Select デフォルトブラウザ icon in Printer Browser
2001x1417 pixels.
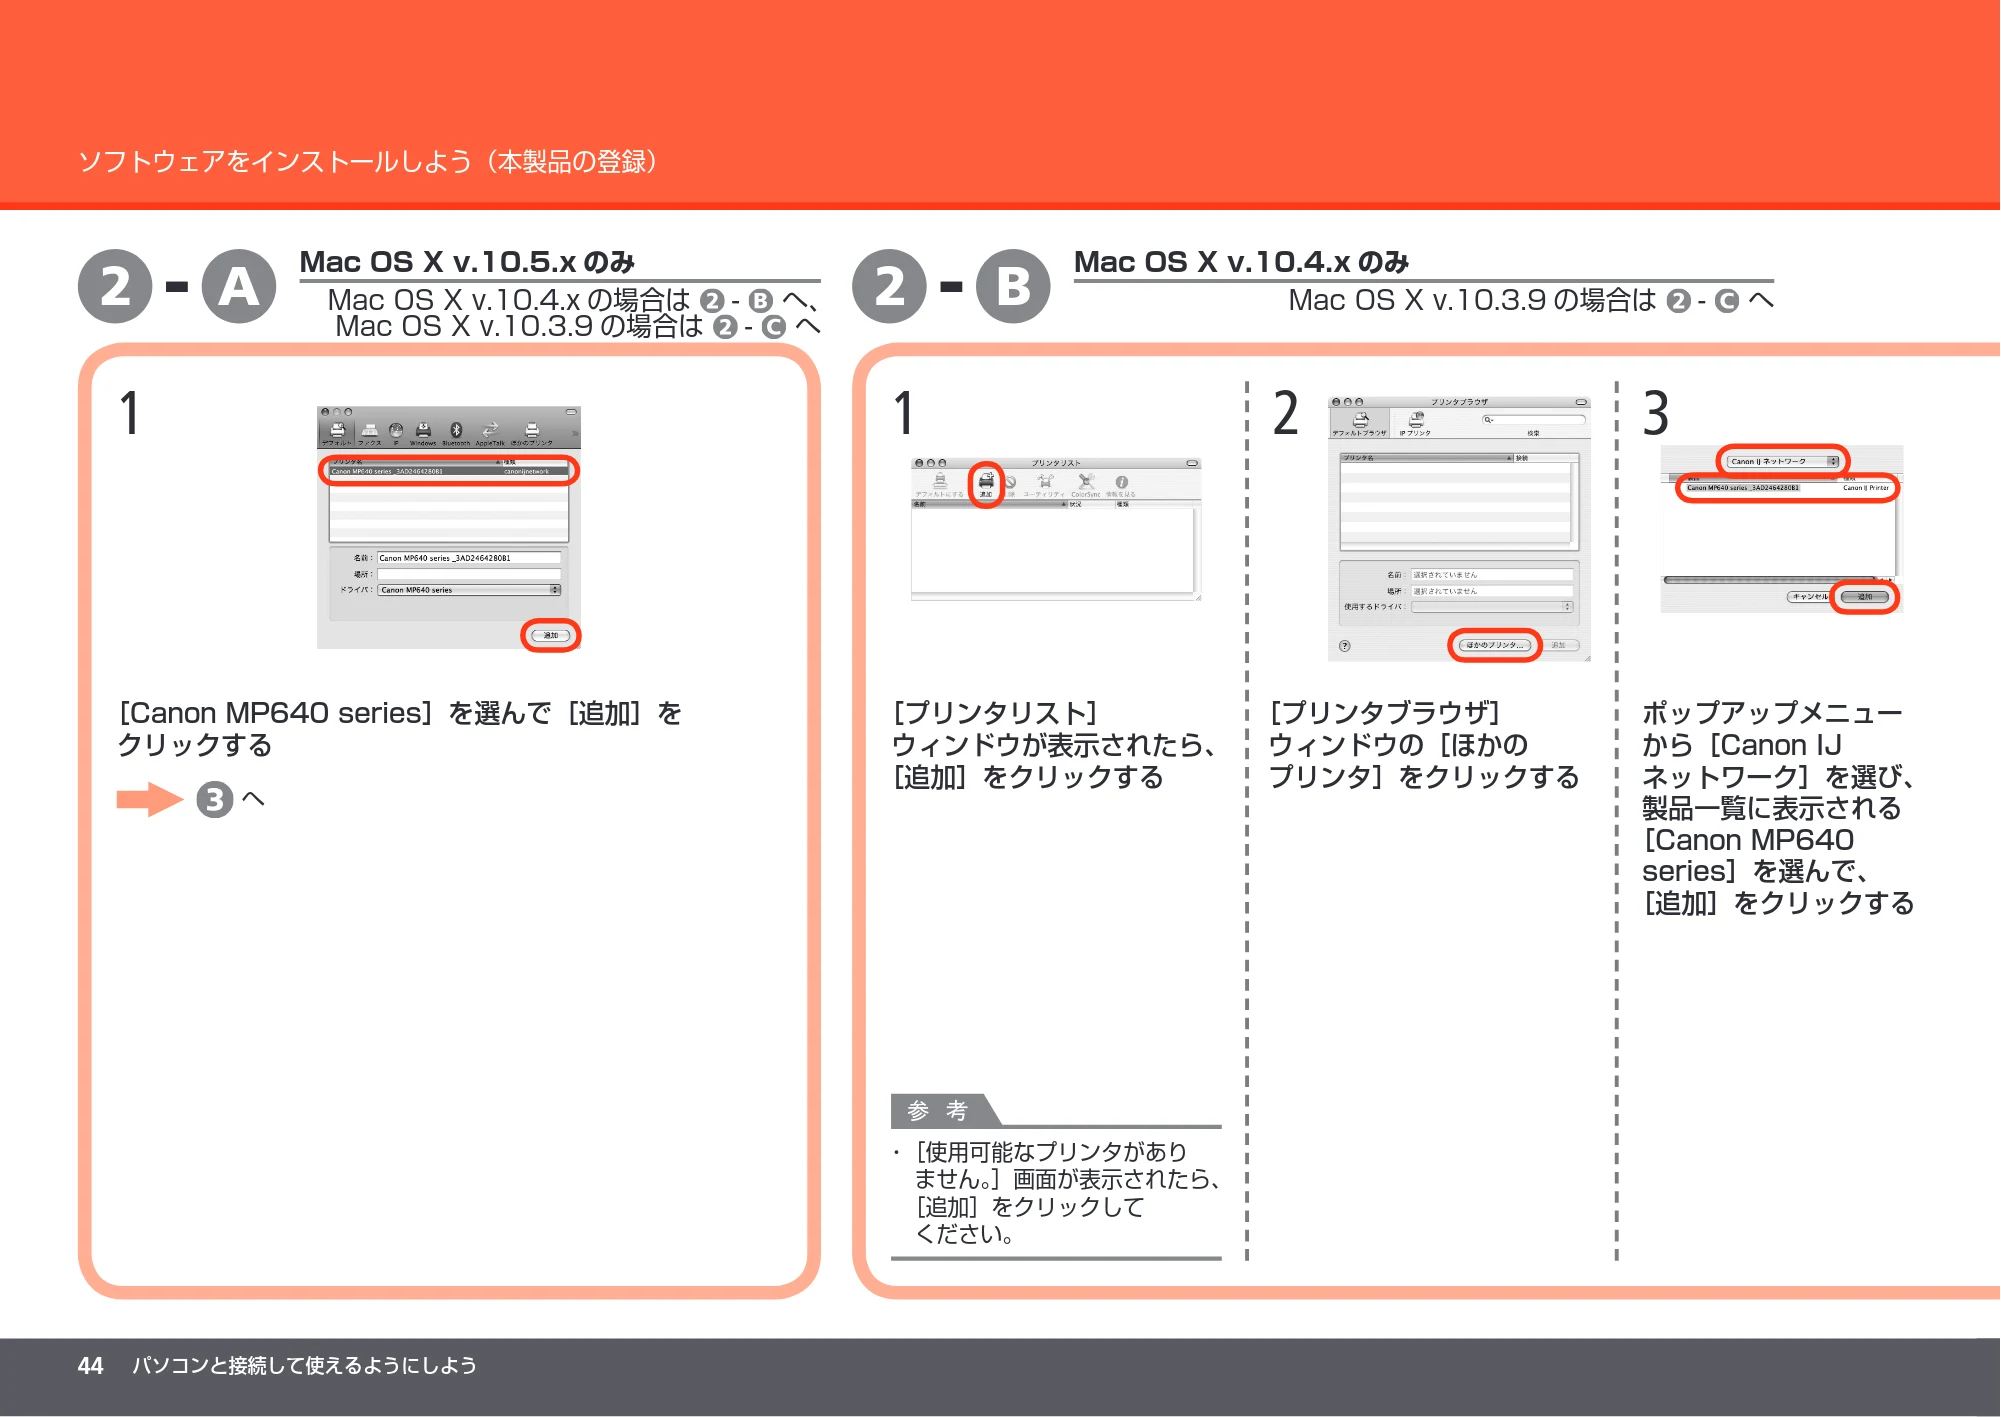(x=1360, y=423)
